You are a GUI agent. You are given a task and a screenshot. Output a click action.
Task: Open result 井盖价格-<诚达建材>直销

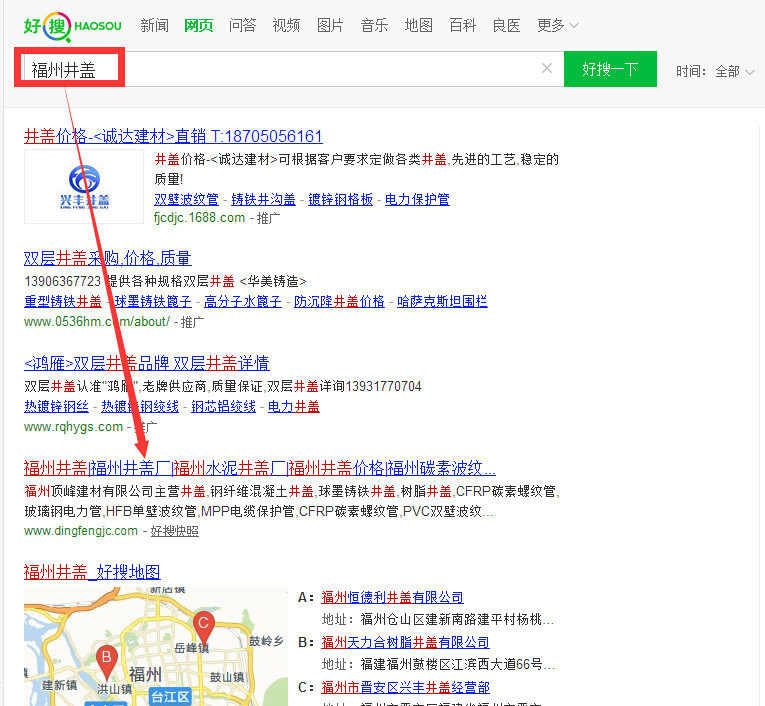173,136
